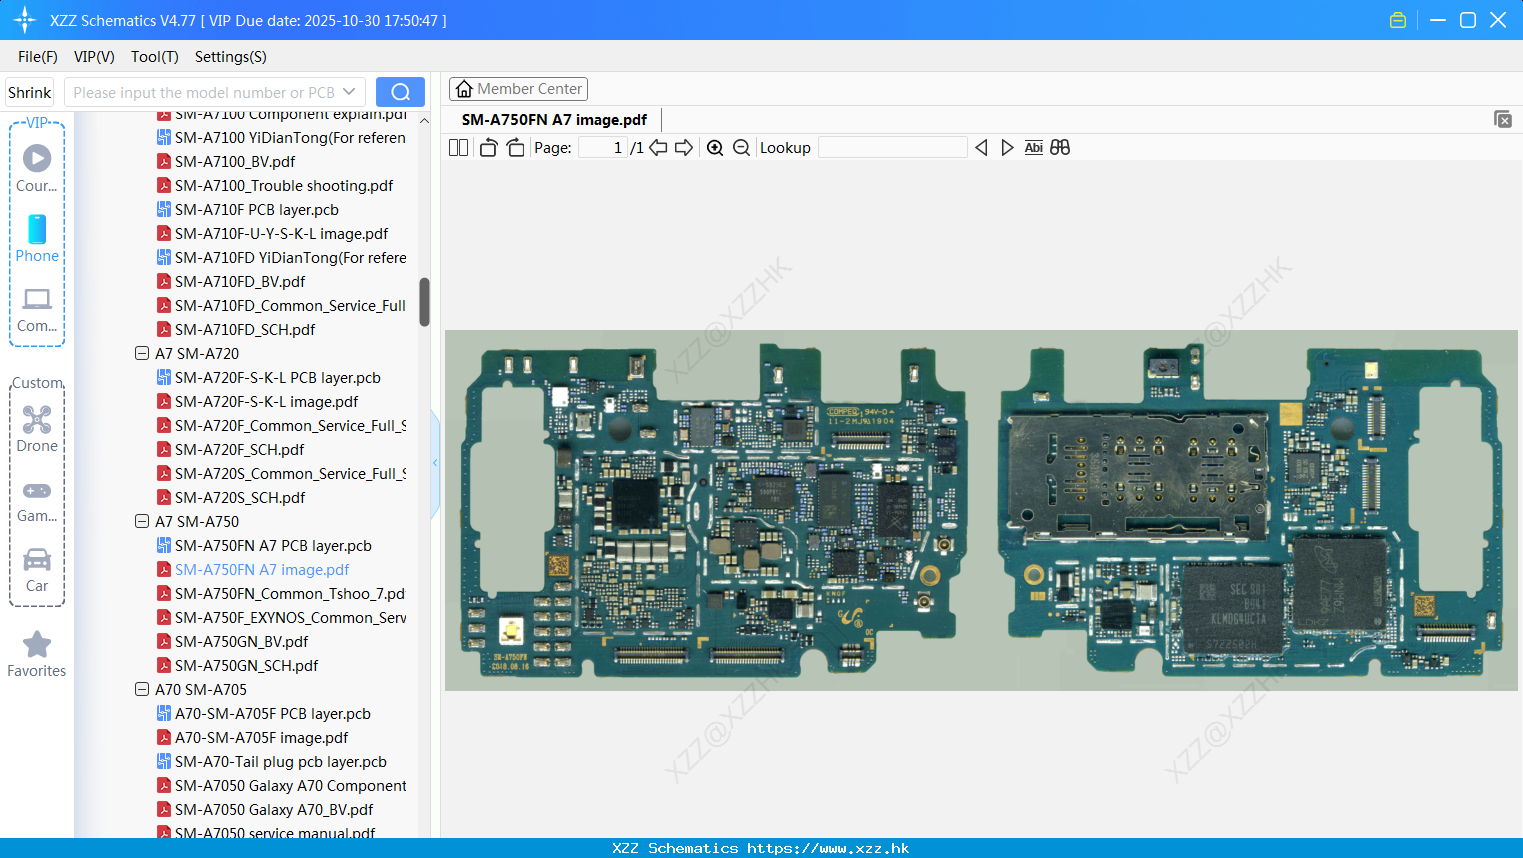Open SM-A7100_BV.pdf
Viewport: 1523px width, 858px height.
[235, 161]
